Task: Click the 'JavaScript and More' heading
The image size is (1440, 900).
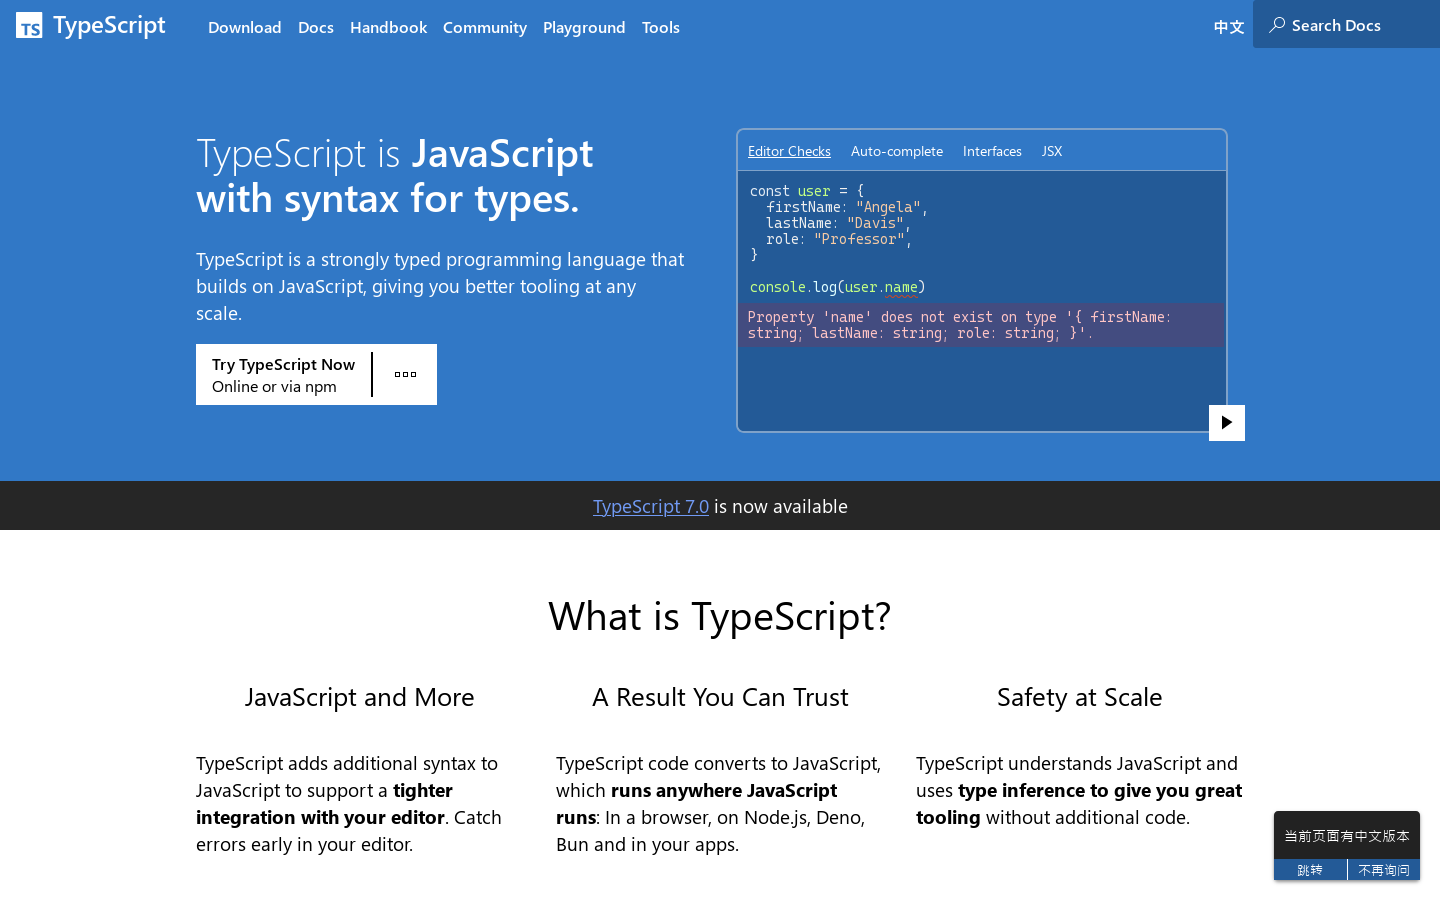Action: pyautogui.click(x=360, y=697)
